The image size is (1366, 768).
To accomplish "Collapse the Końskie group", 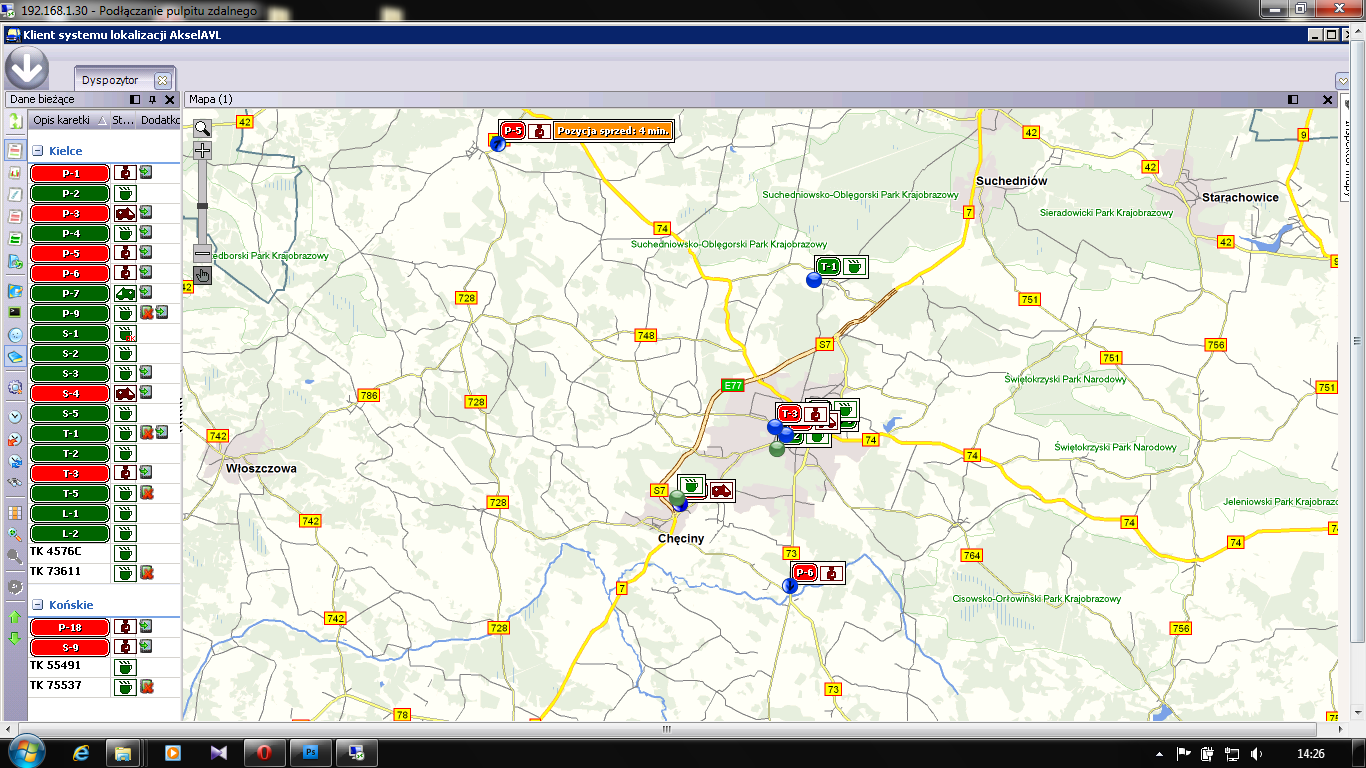I will (x=37, y=605).
